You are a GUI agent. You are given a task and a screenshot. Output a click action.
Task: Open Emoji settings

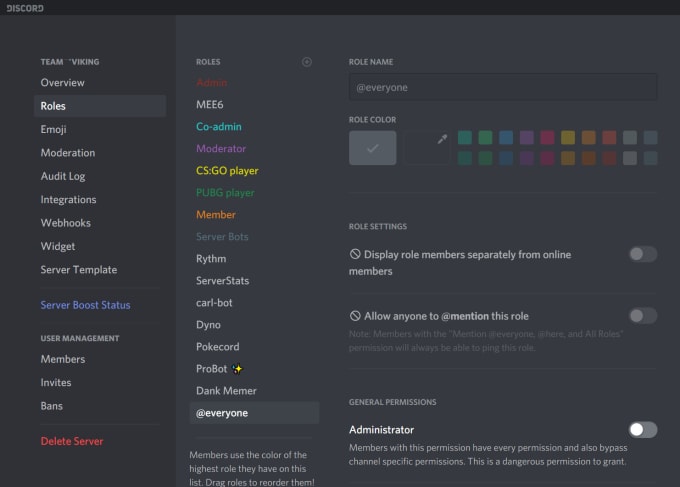[x=53, y=129]
